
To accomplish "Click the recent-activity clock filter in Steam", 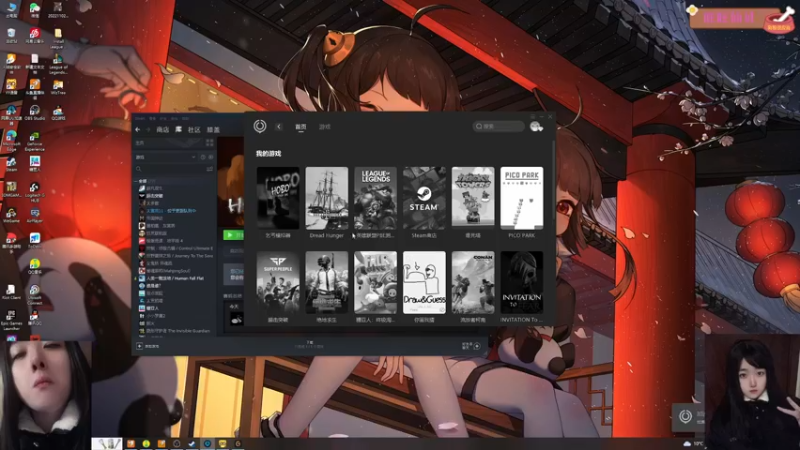I will pos(203,157).
